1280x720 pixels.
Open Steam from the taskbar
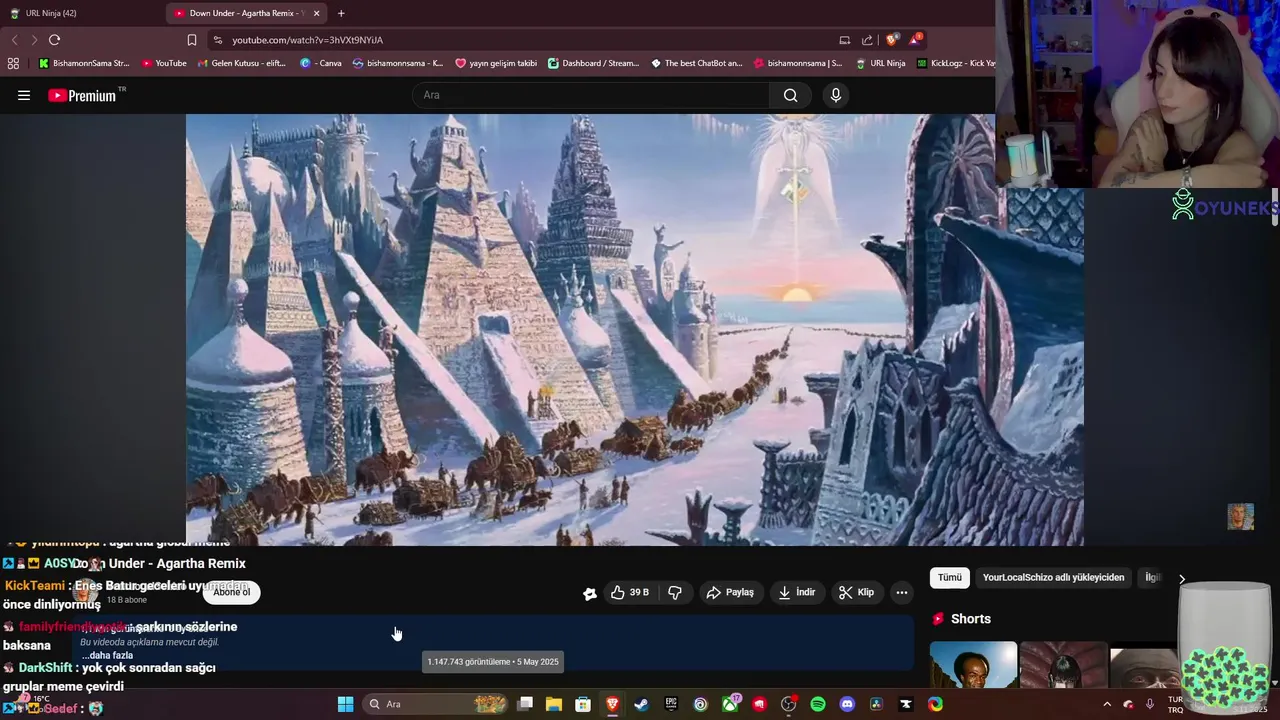tap(641, 704)
